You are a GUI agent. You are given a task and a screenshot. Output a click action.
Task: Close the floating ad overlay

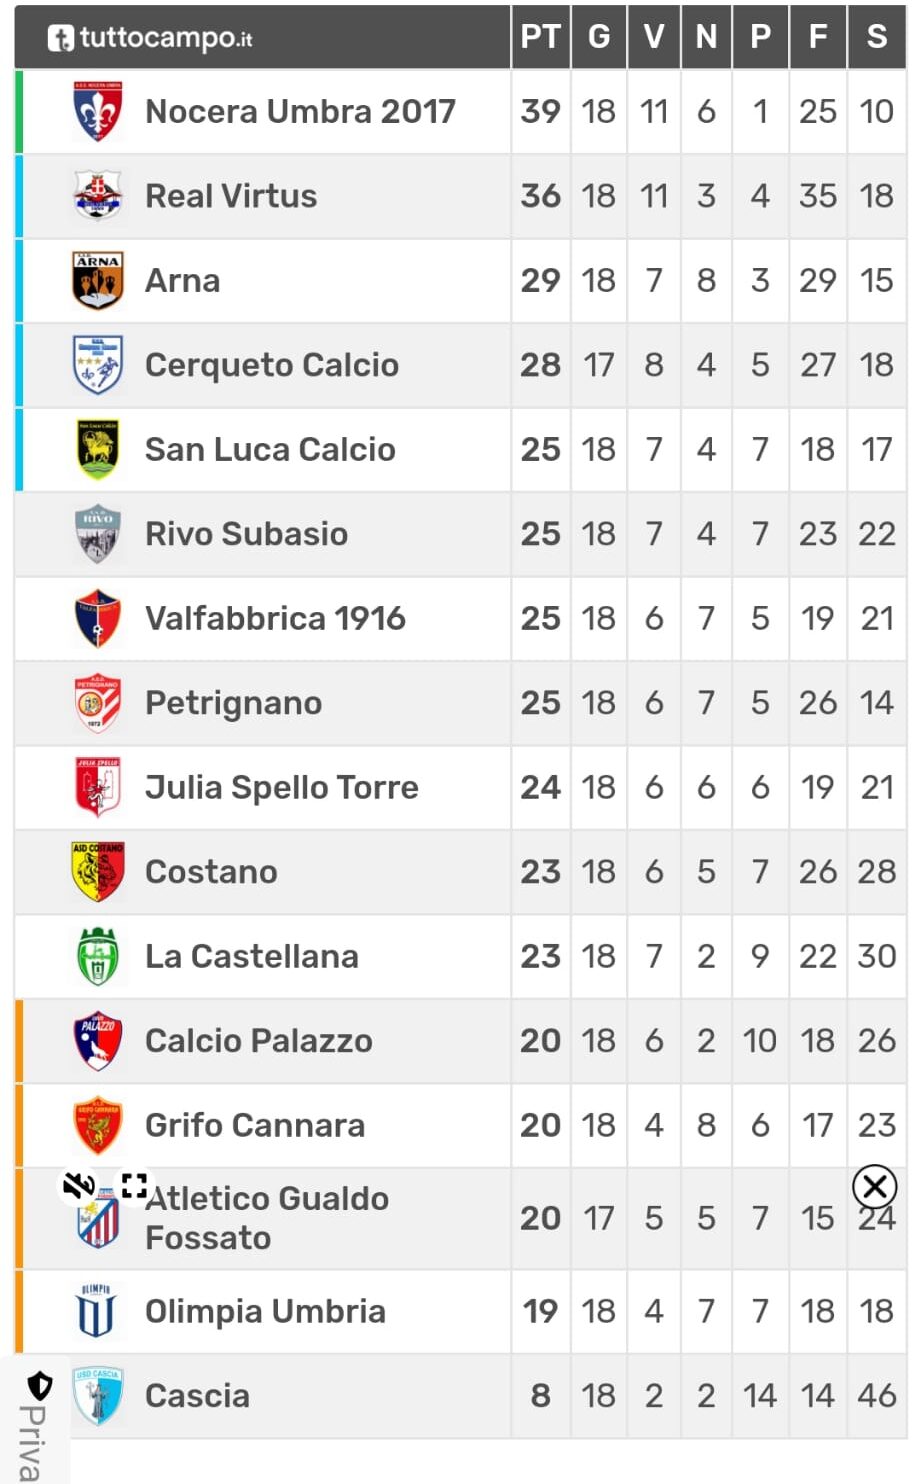875,1187
